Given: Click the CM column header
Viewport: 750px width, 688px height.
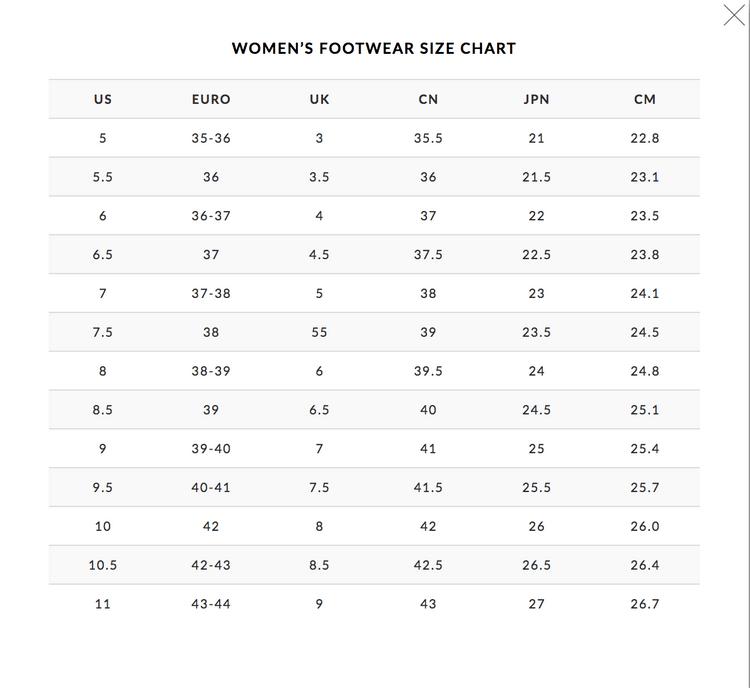Looking at the screenshot, I should click(x=645, y=99).
